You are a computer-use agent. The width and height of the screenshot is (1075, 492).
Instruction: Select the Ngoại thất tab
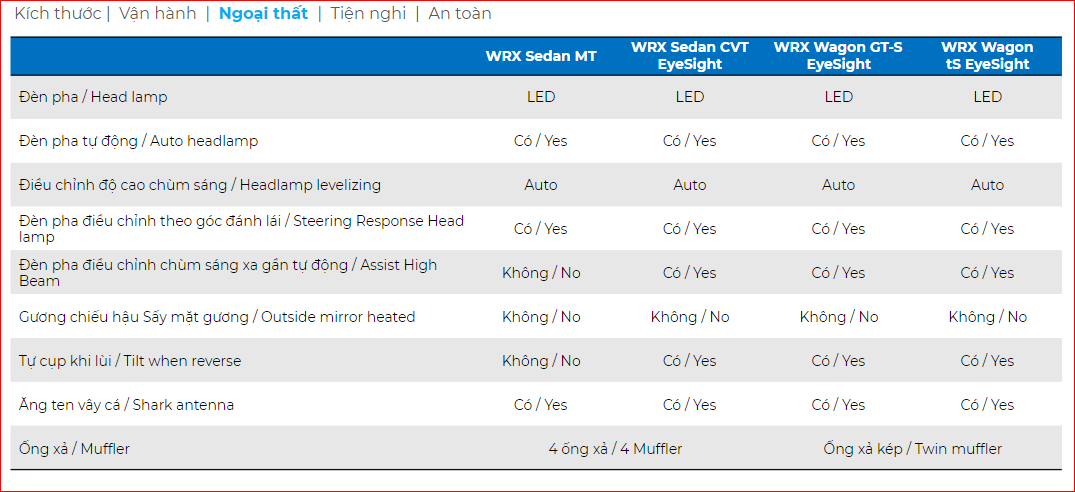(x=263, y=14)
